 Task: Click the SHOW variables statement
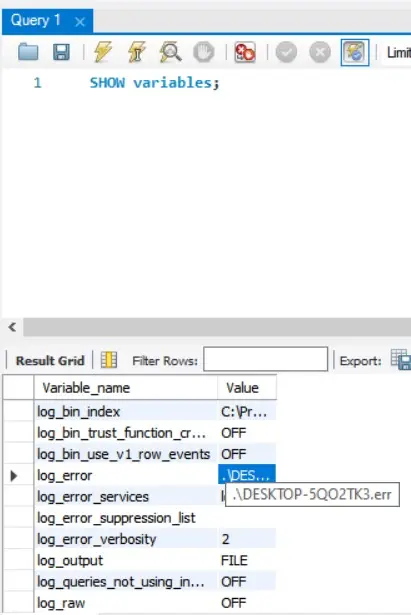click(x=155, y=83)
